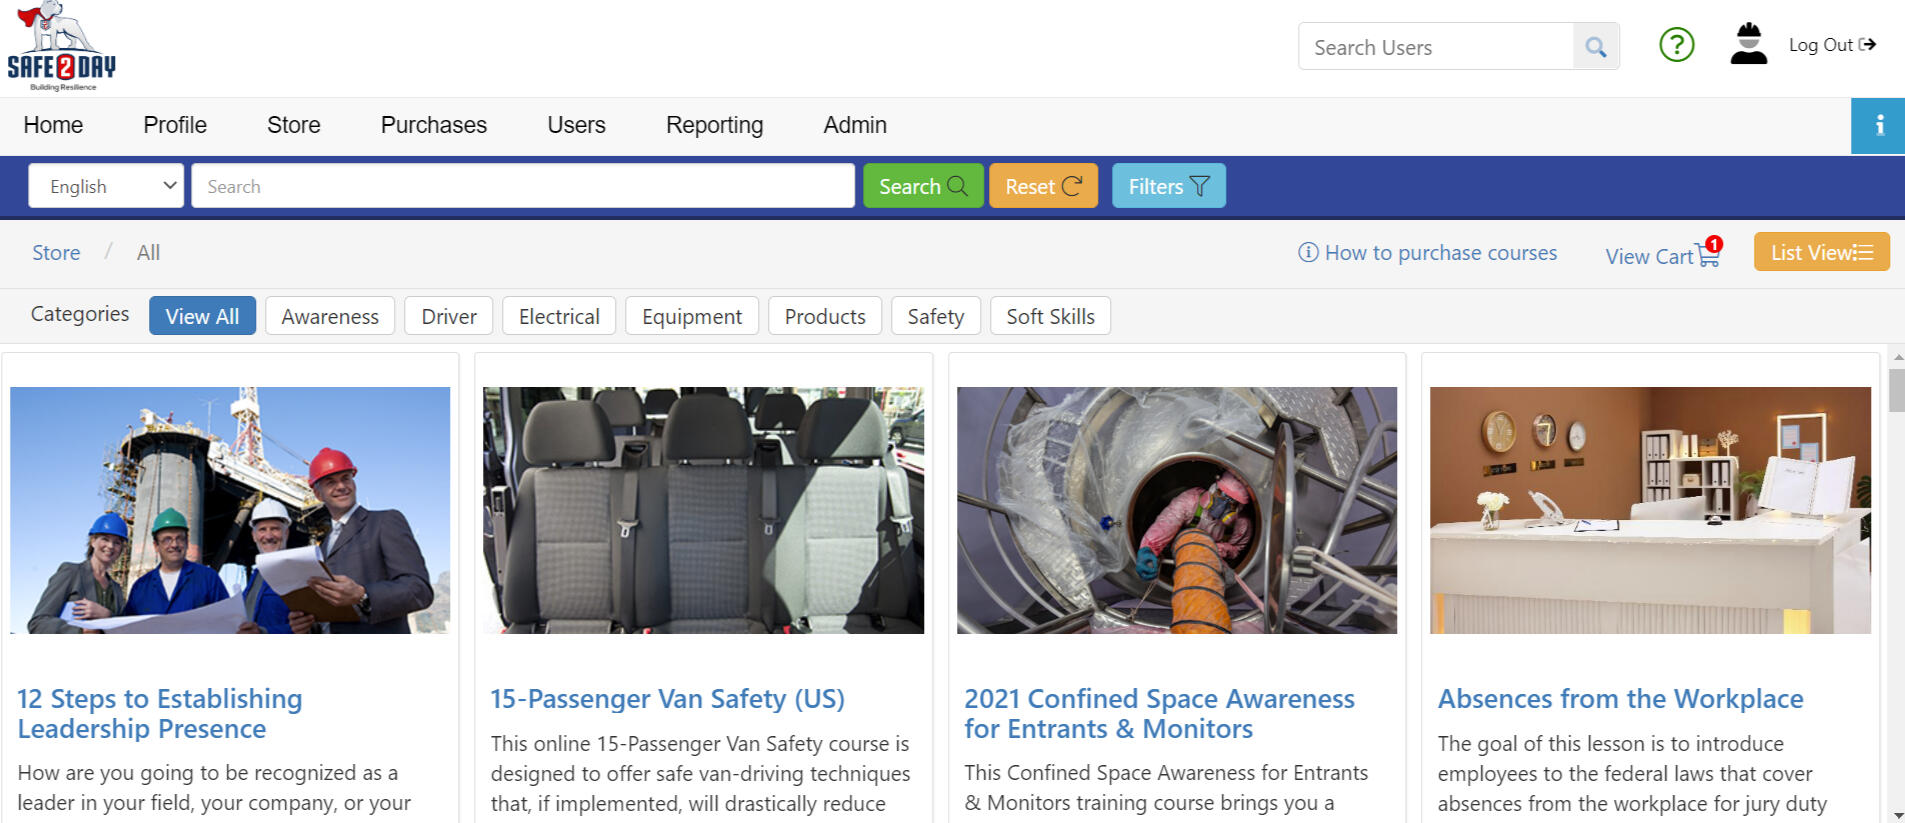Select the Awareness category

[330, 316]
